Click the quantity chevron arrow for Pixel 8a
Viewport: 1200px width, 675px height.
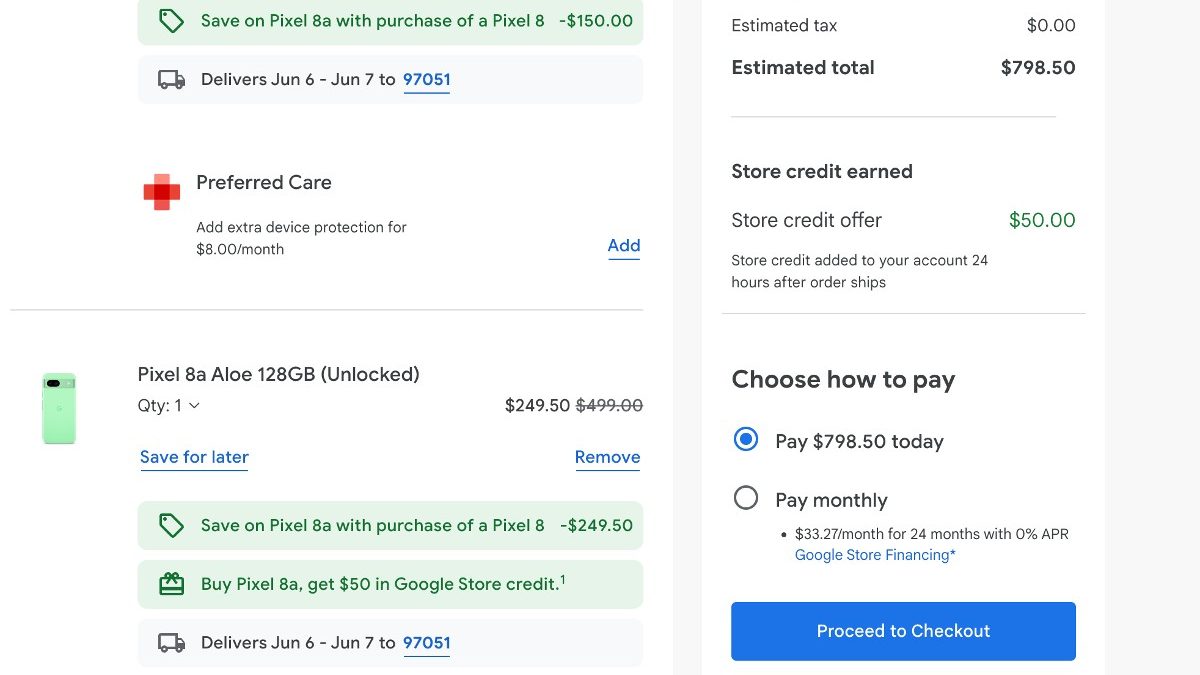[194, 406]
